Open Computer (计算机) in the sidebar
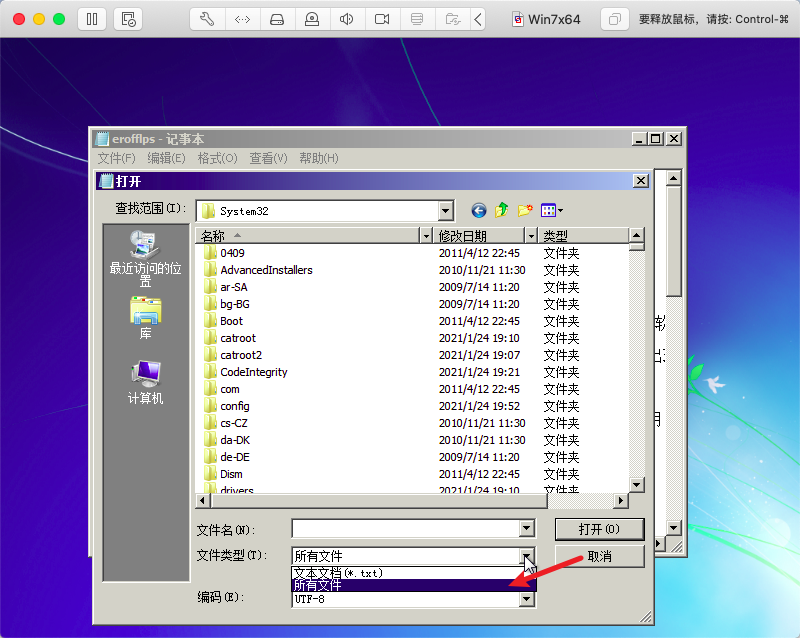This screenshot has width=800, height=638. tap(145, 382)
